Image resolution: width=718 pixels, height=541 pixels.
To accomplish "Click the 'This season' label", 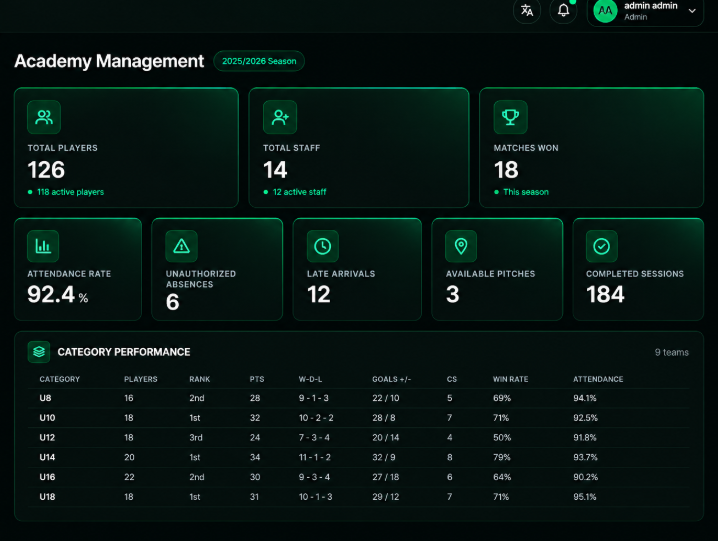I will tap(526, 192).
